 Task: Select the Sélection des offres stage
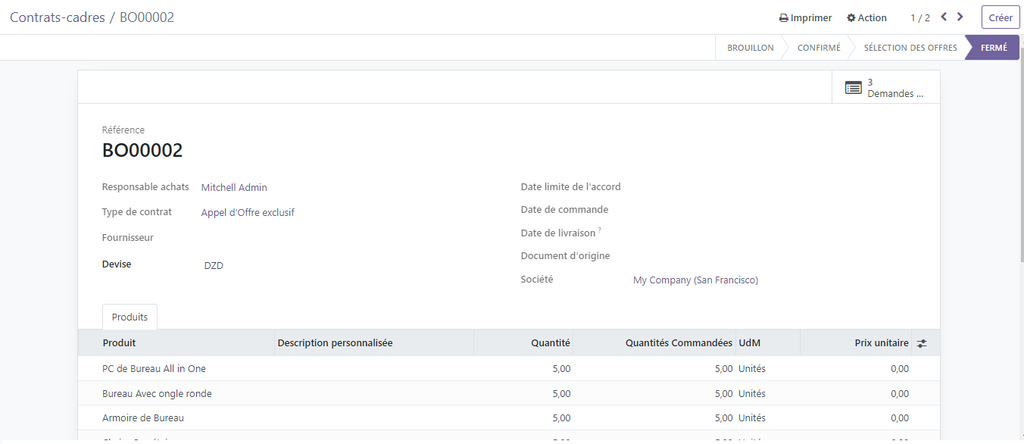pos(910,48)
